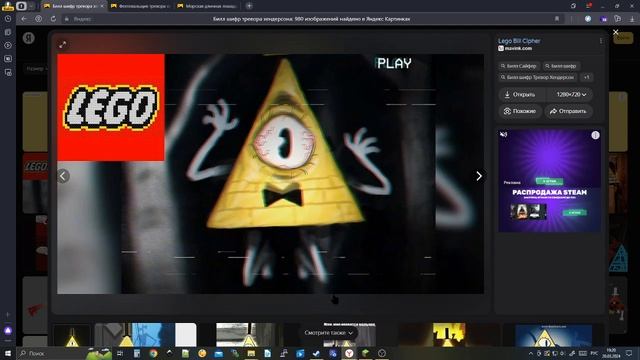Viewport: 640px width, 360px height.
Task: Search the related tag 'Билл шифр'
Action: point(561,66)
